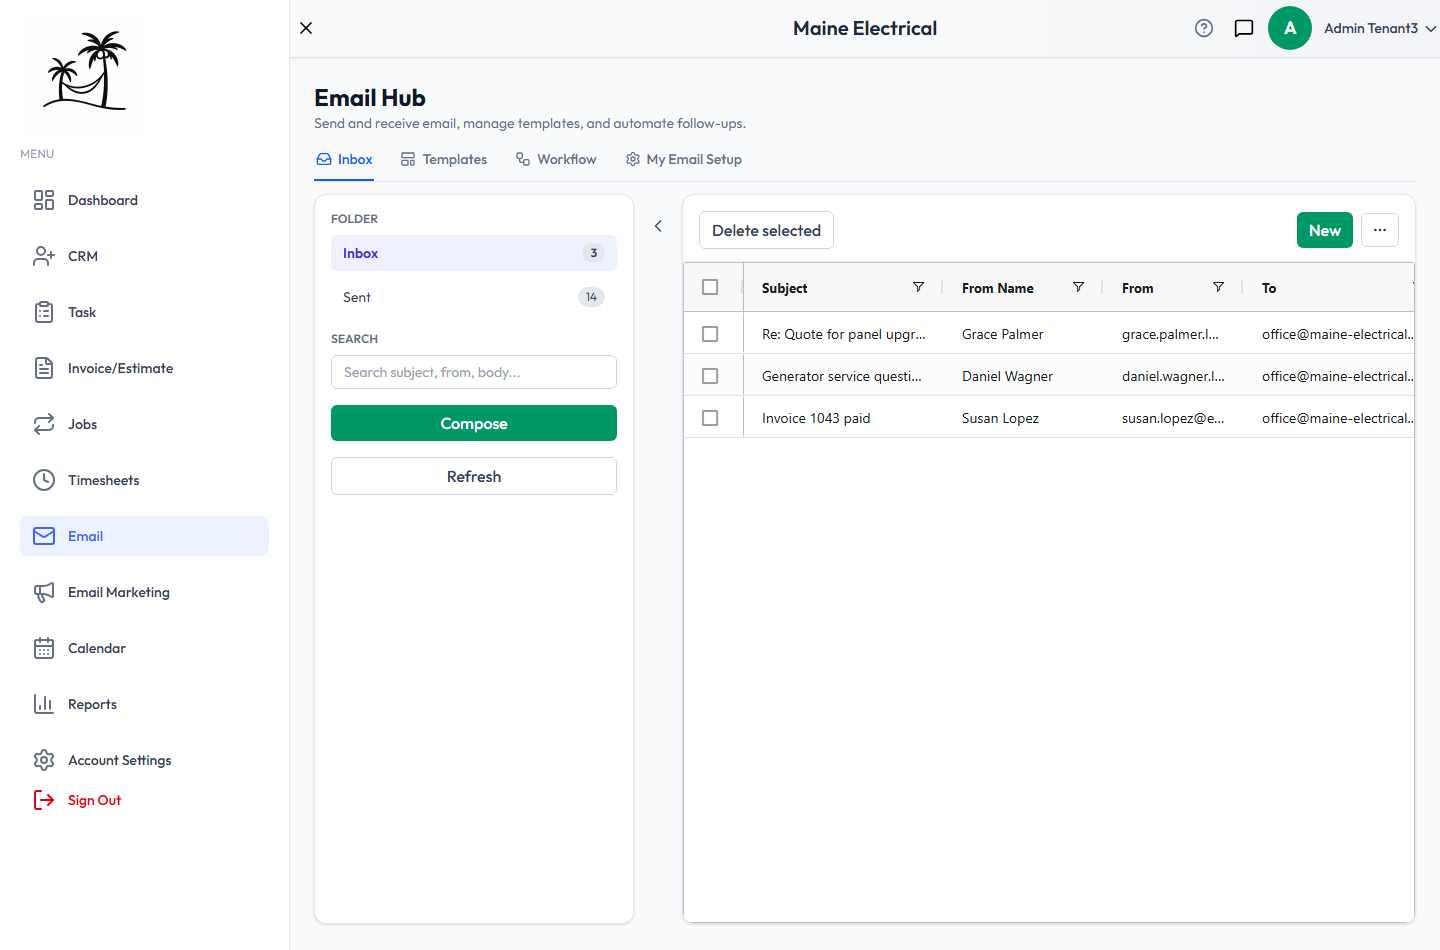Click the Account Settings gear icon
Image resolution: width=1440 pixels, height=950 pixels.
click(44, 760)
